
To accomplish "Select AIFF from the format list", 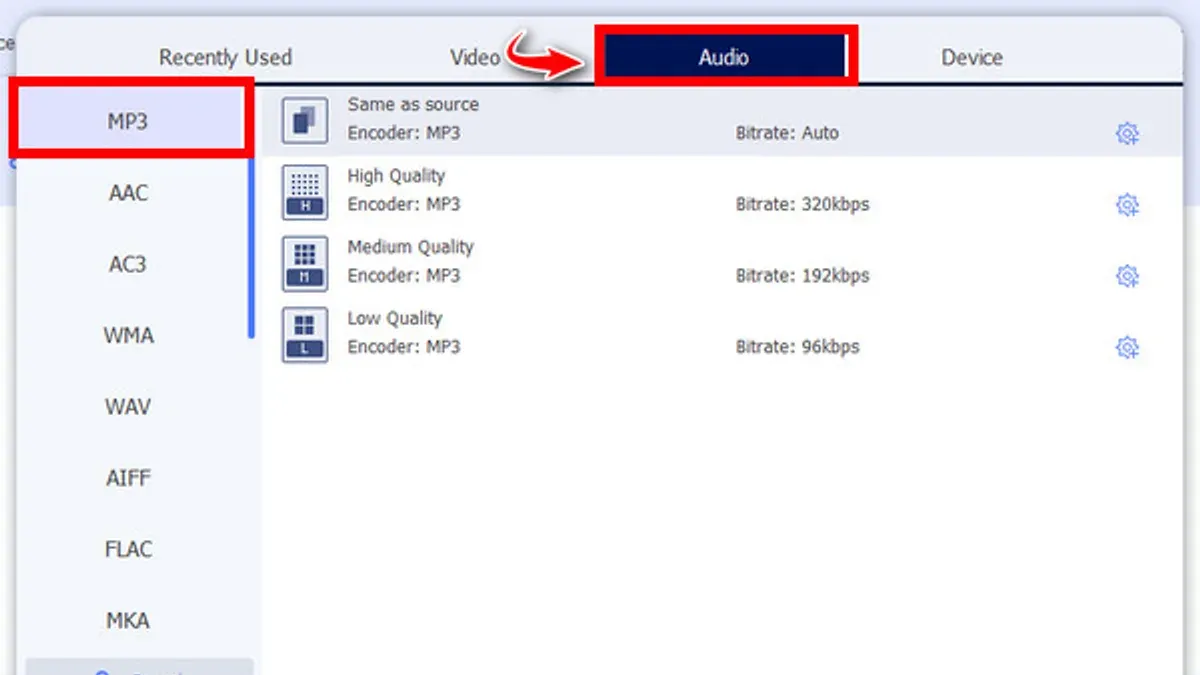I will tap(129, 478).
